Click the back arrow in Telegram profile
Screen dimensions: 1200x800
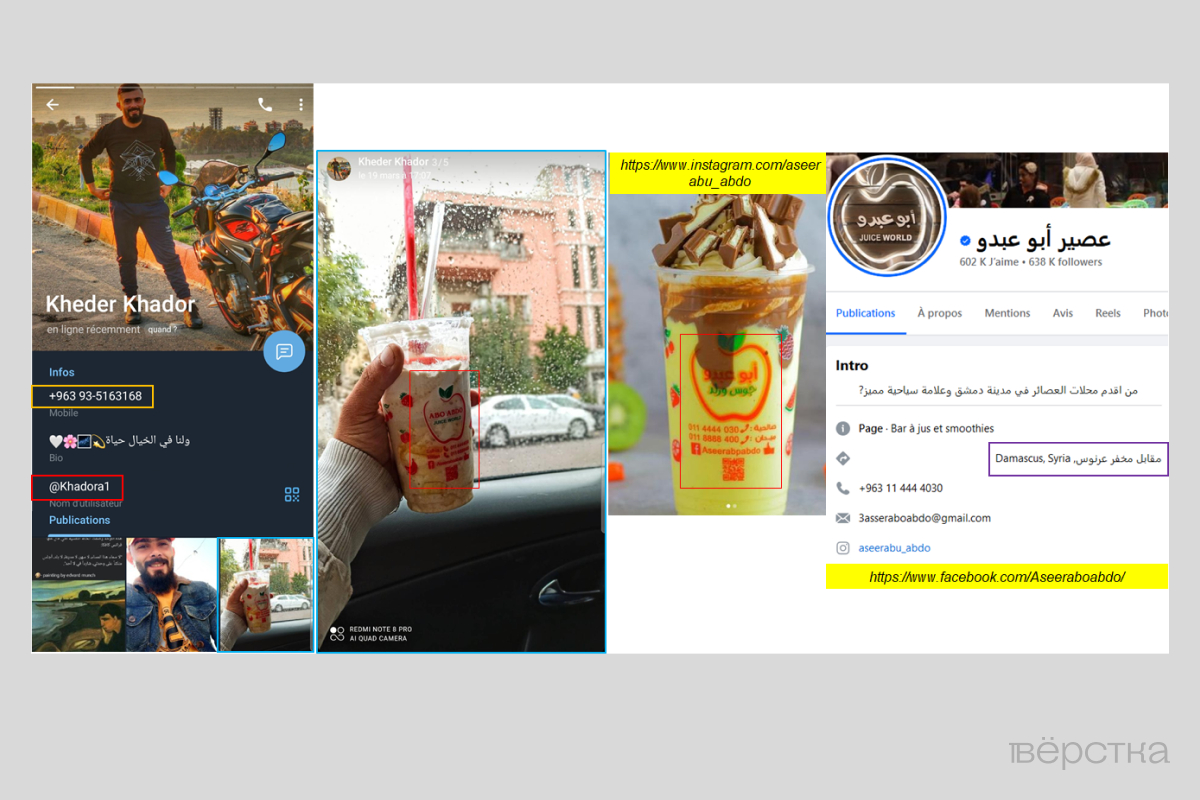[53, 104]
